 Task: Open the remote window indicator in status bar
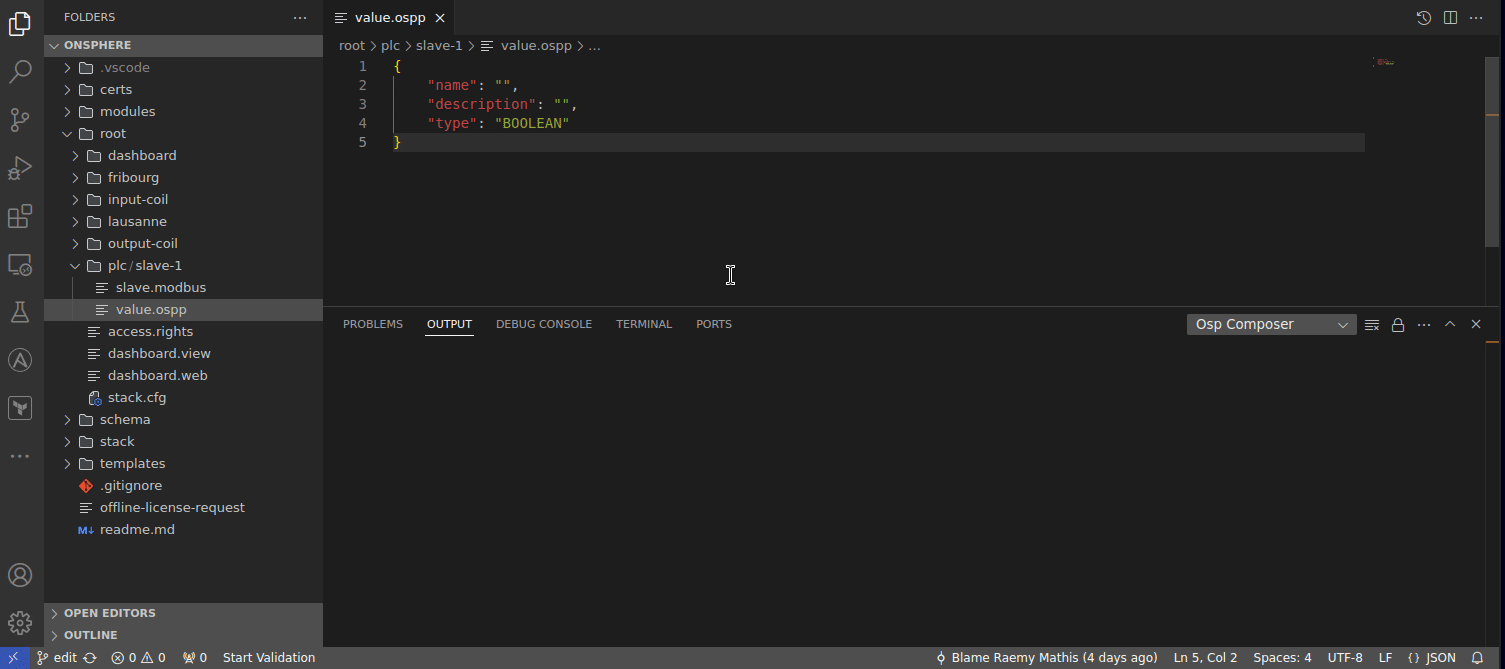coord(14,658)
